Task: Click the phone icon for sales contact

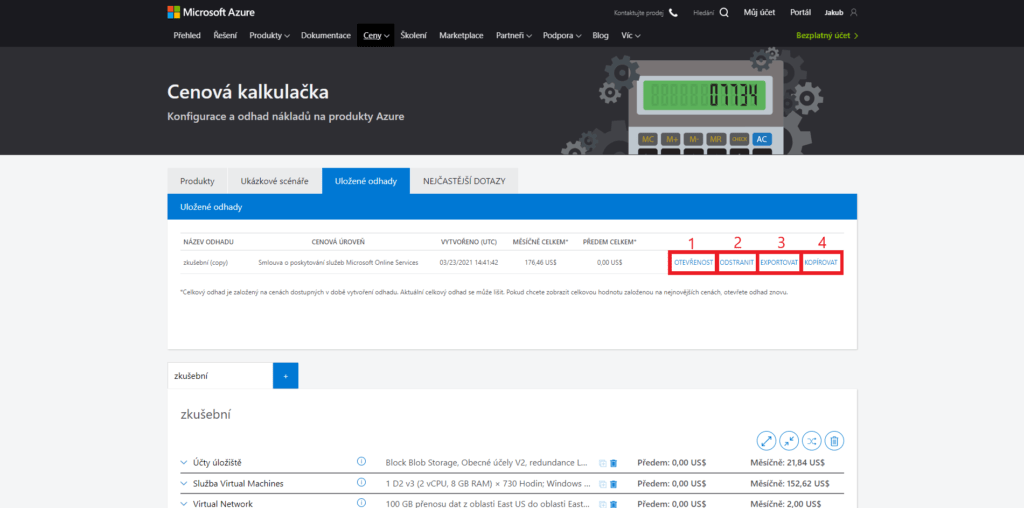Action: pyautogui.click(x=673, y=13)
